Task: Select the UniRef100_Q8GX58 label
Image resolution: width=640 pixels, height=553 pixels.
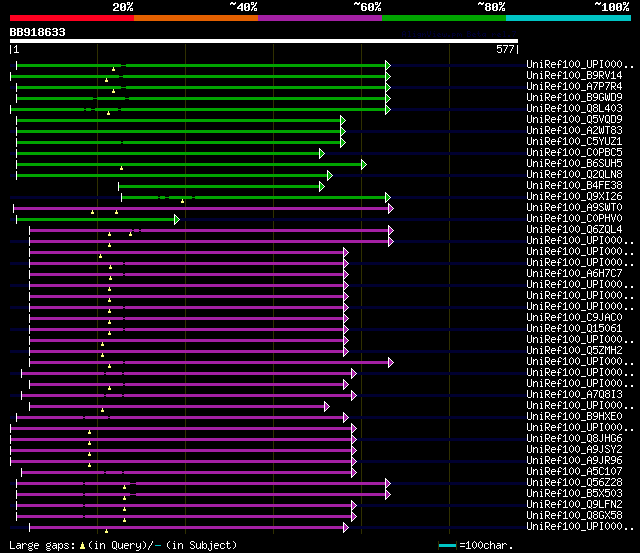Action: tap(574, 515)
